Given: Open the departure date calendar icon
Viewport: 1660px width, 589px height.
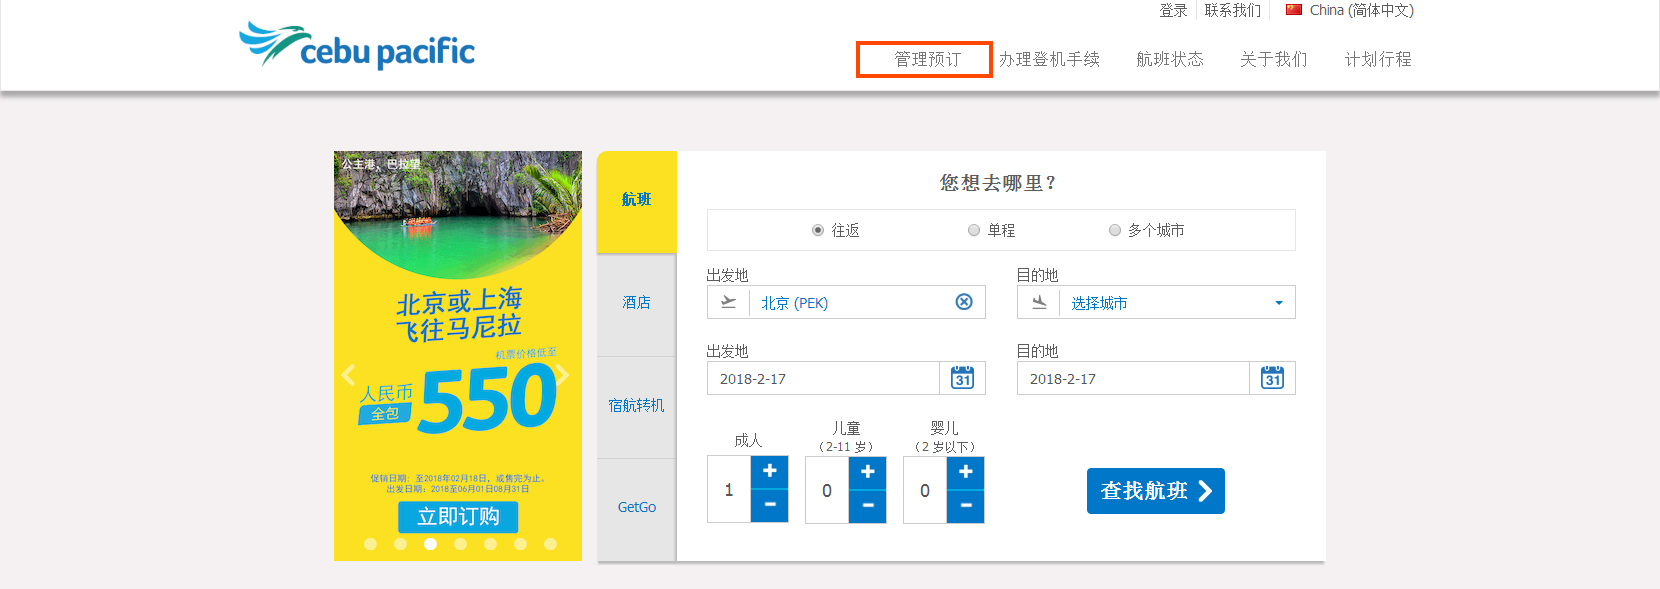Looking at the screenshot, I should tap(963, 378).
